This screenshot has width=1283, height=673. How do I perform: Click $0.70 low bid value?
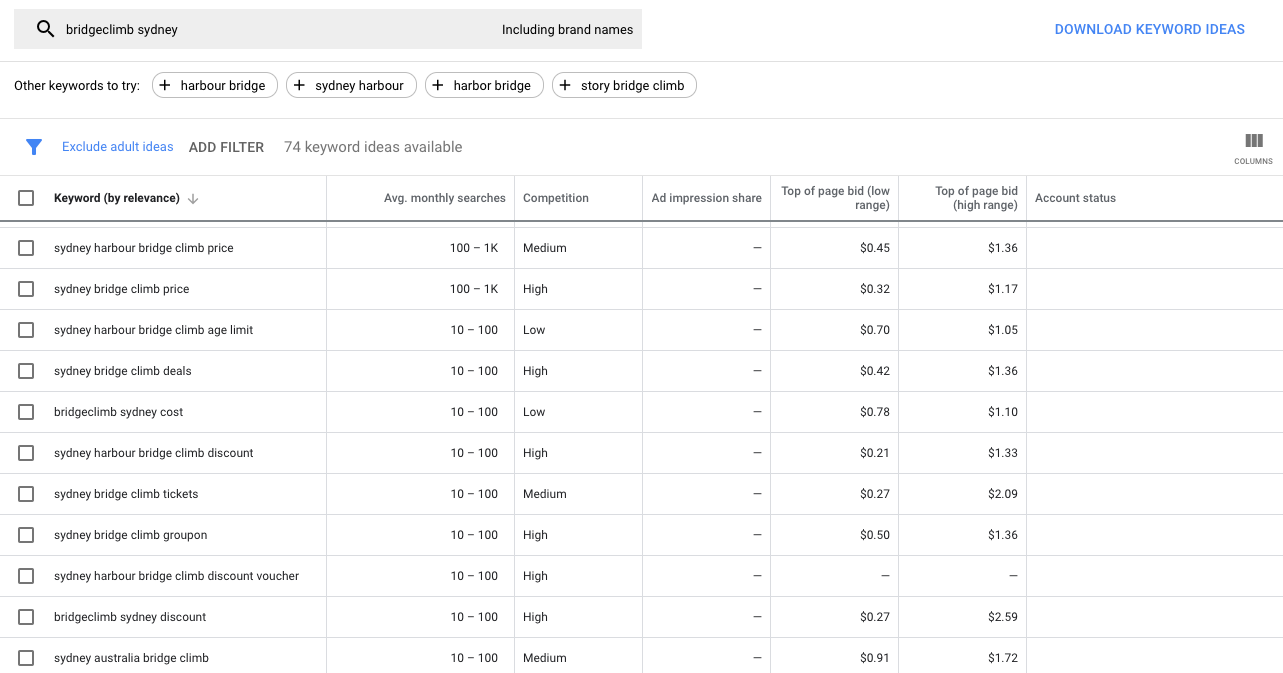pyautogui.click(x=875, y=330)
